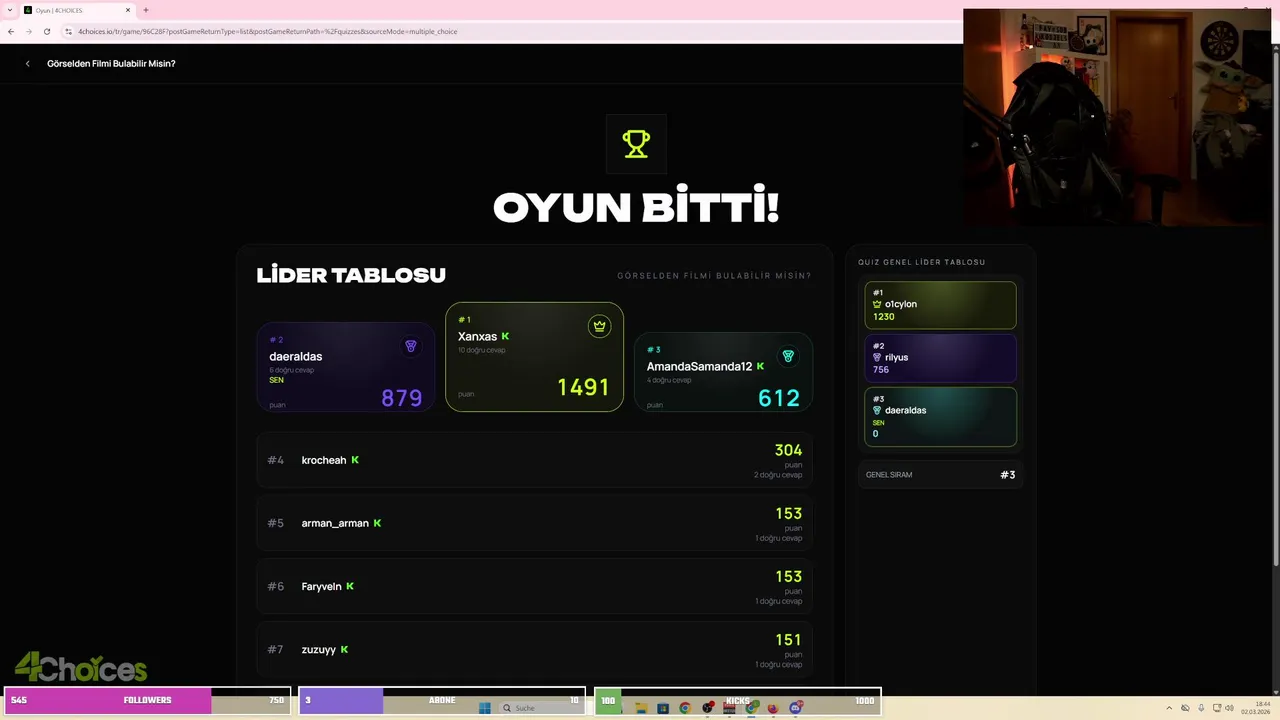Click the microphone icon in the system tray
Screen dimensions: 1280x720
tap(1201, 708)
